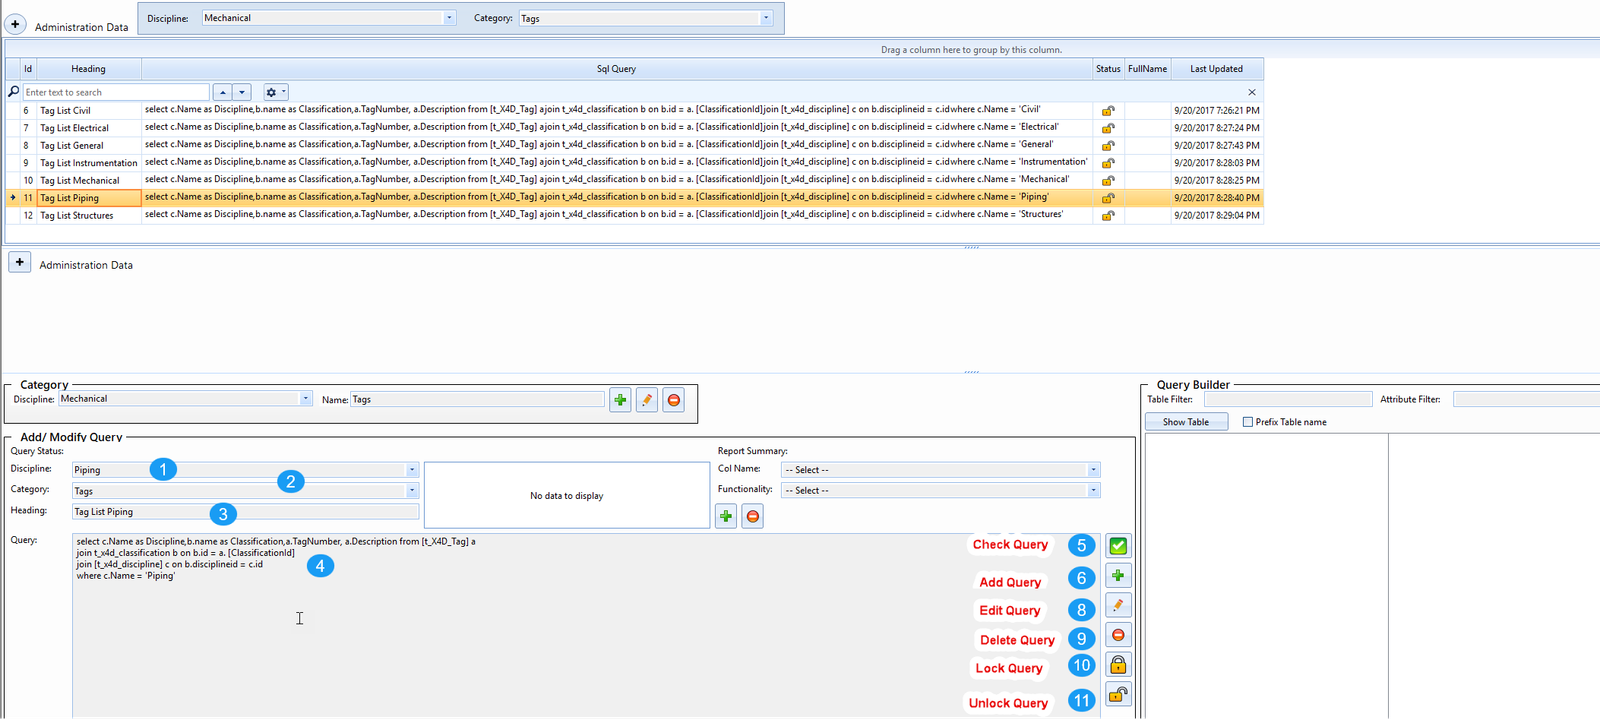Add a new category with green plus

(x=620, y=400)
